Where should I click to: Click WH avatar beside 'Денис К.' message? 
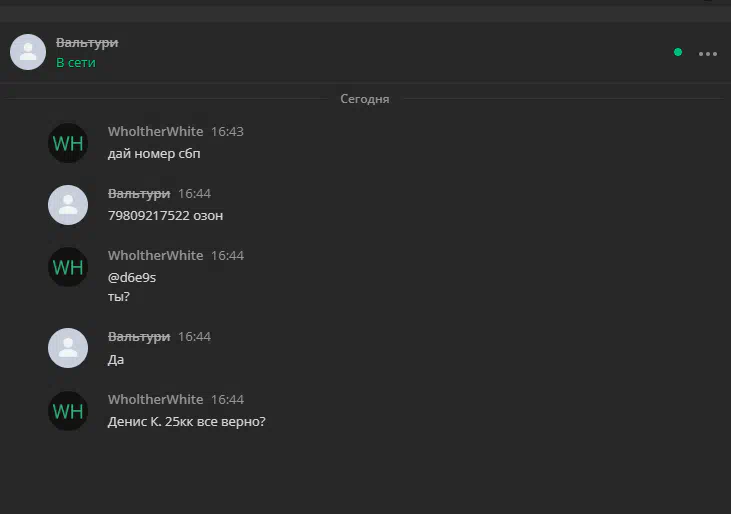pos(68,411)
